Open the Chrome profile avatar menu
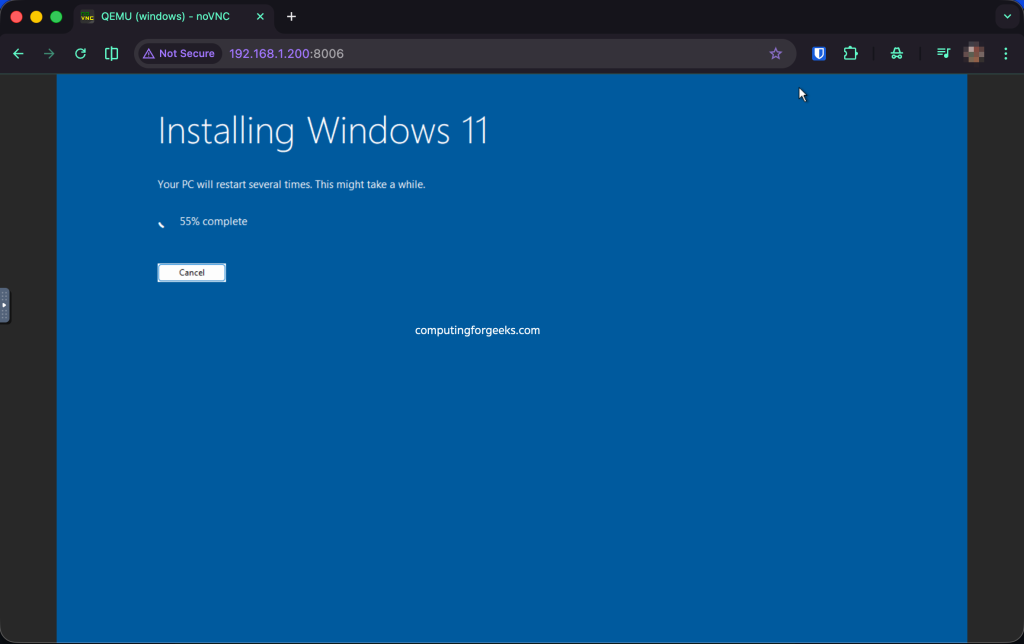This screenshot has height=644, width=1024. coord(973,53)
